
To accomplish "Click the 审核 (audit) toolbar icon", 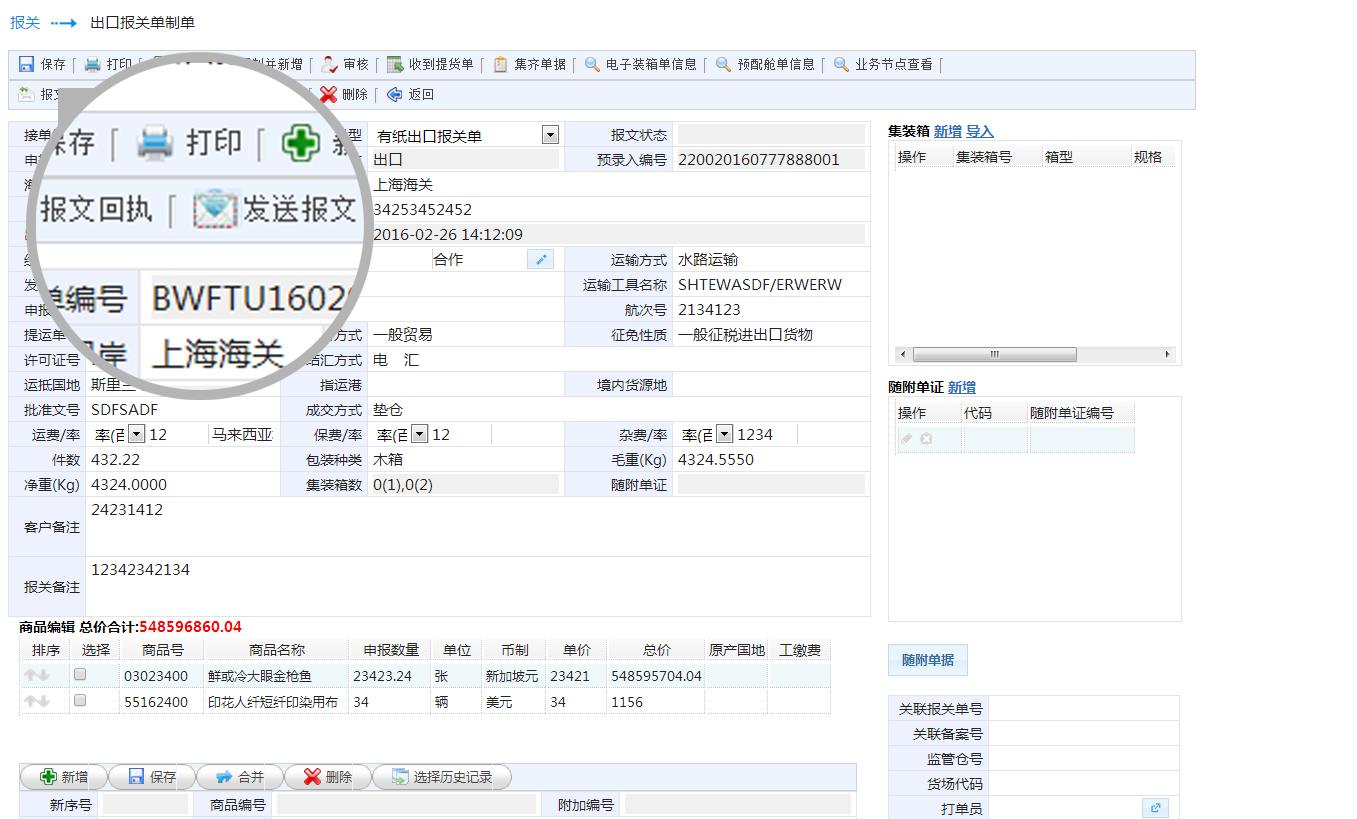I will [x=330, y=65].
